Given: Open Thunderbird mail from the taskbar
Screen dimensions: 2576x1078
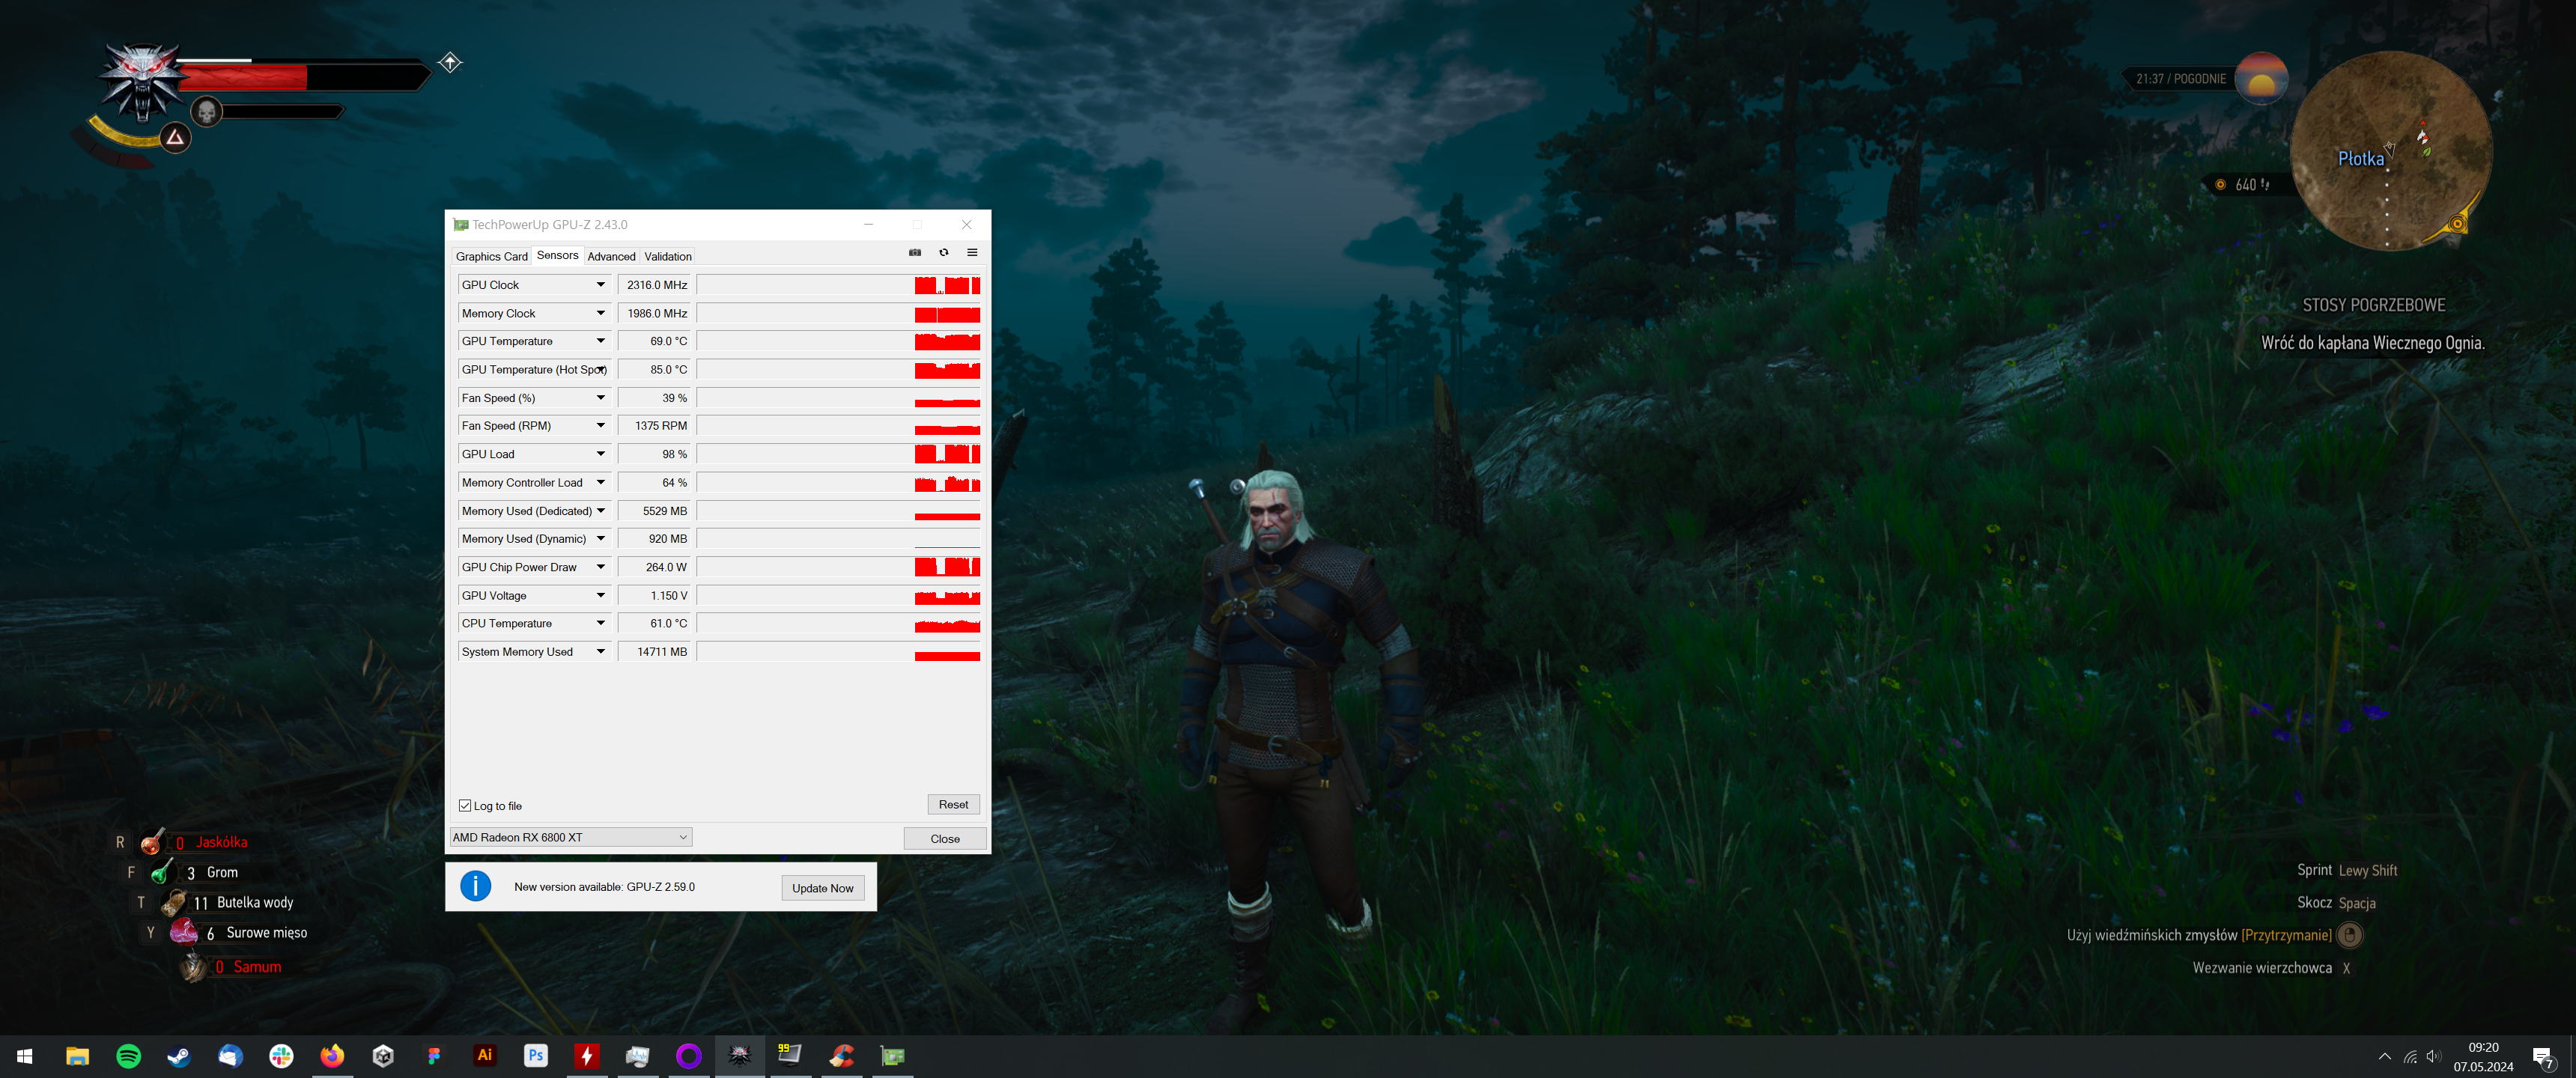Looking at the screenshot, I should (x=230, y=1056).
